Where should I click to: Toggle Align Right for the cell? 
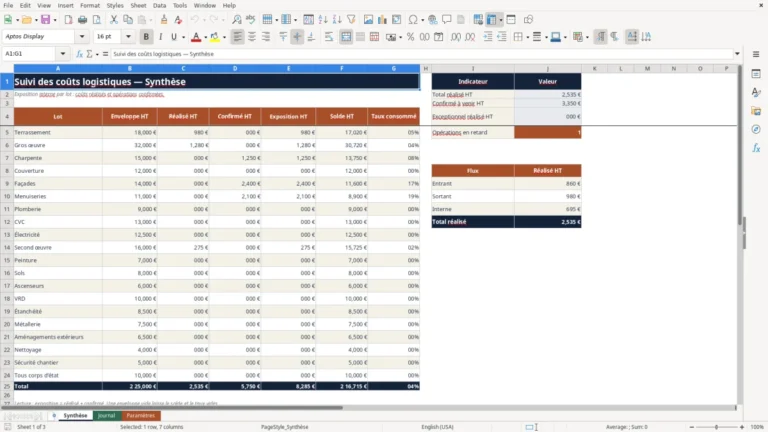click(266, 37)
